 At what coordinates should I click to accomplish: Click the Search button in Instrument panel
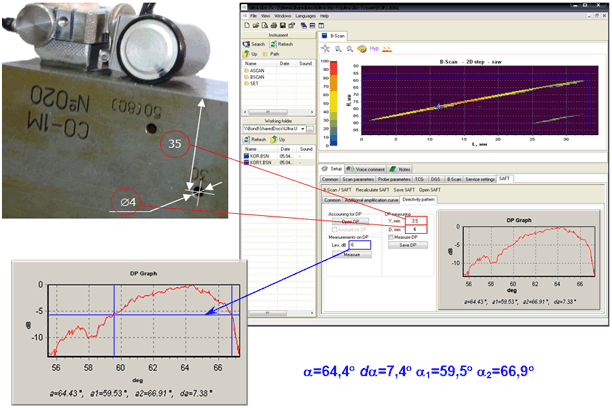click(256, 44)
